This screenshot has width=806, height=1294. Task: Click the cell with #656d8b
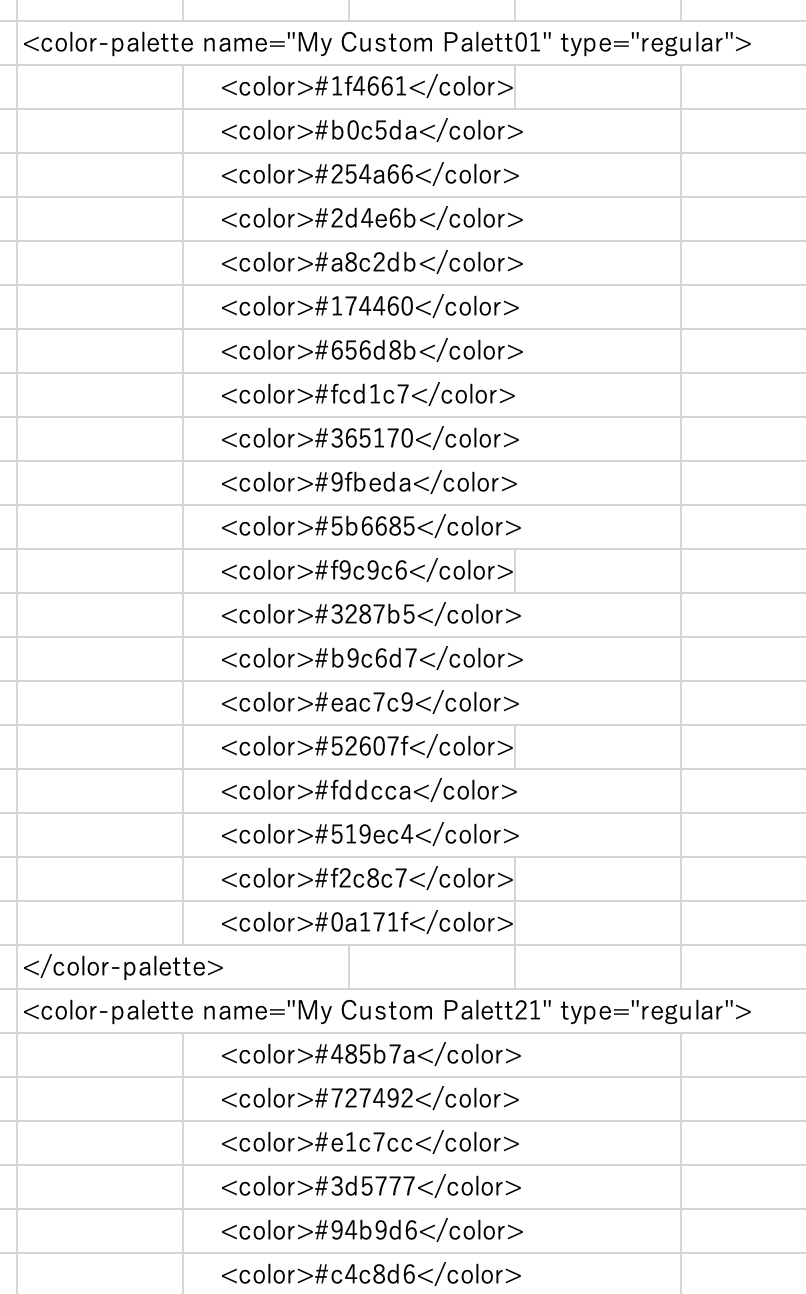(349, 351)
